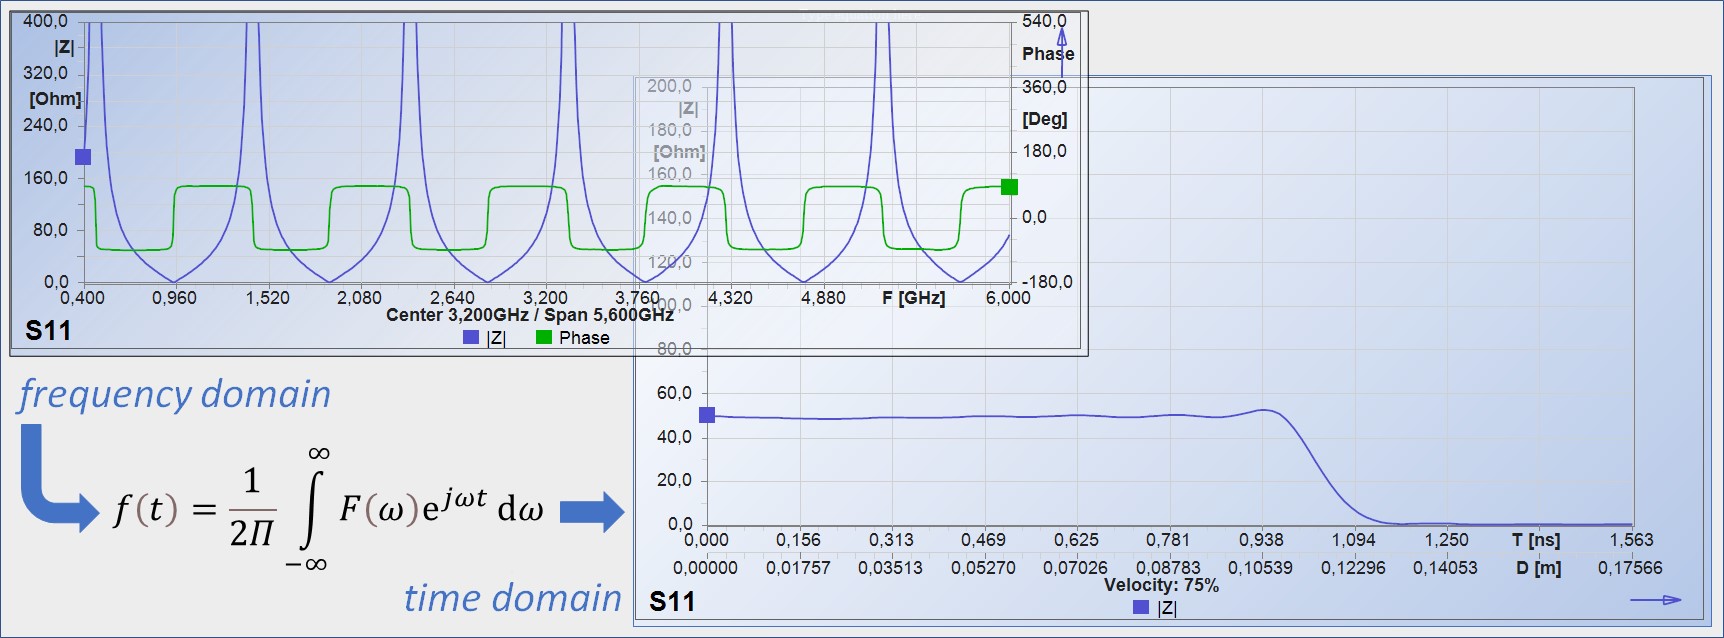1724x638 pixels.
Task: Click the |Z| legend swatch in time-domain chart
Action: point(1140,607)
